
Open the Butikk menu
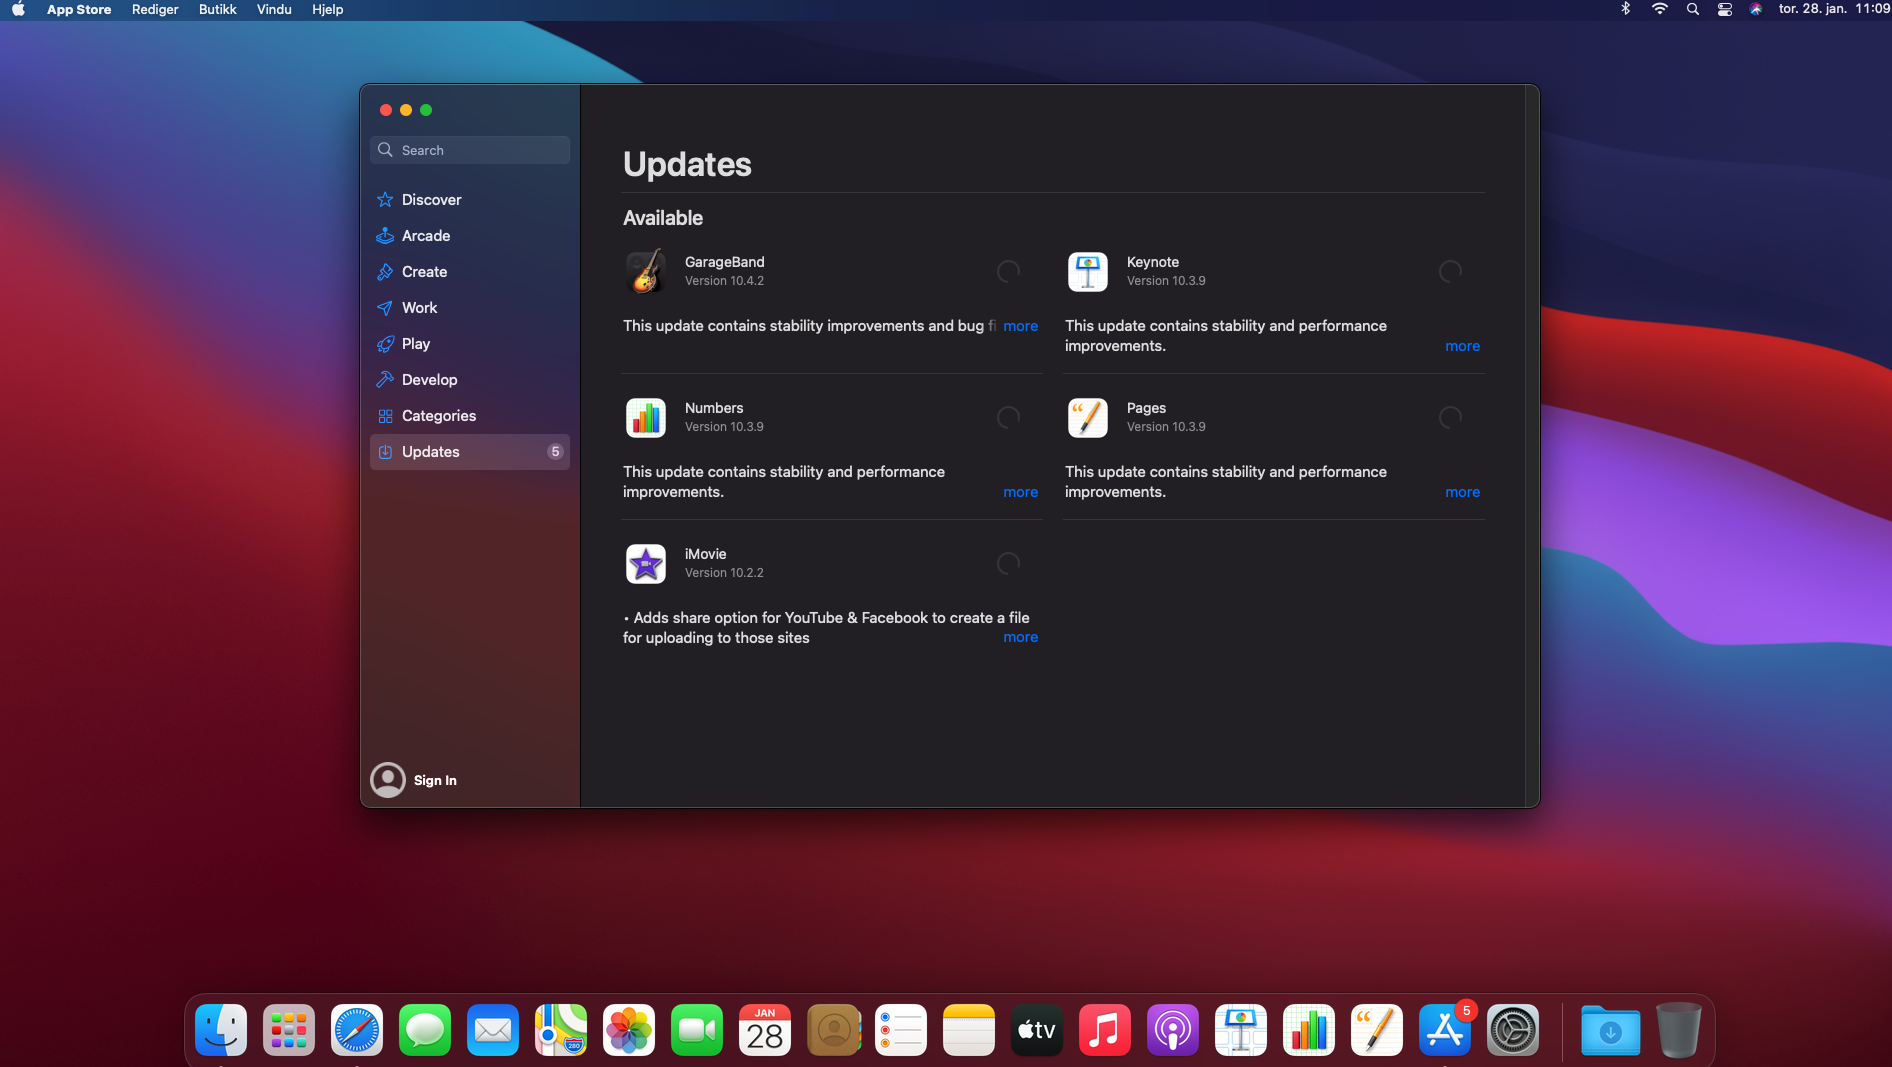pyautogui.click(x=218, y=9)
